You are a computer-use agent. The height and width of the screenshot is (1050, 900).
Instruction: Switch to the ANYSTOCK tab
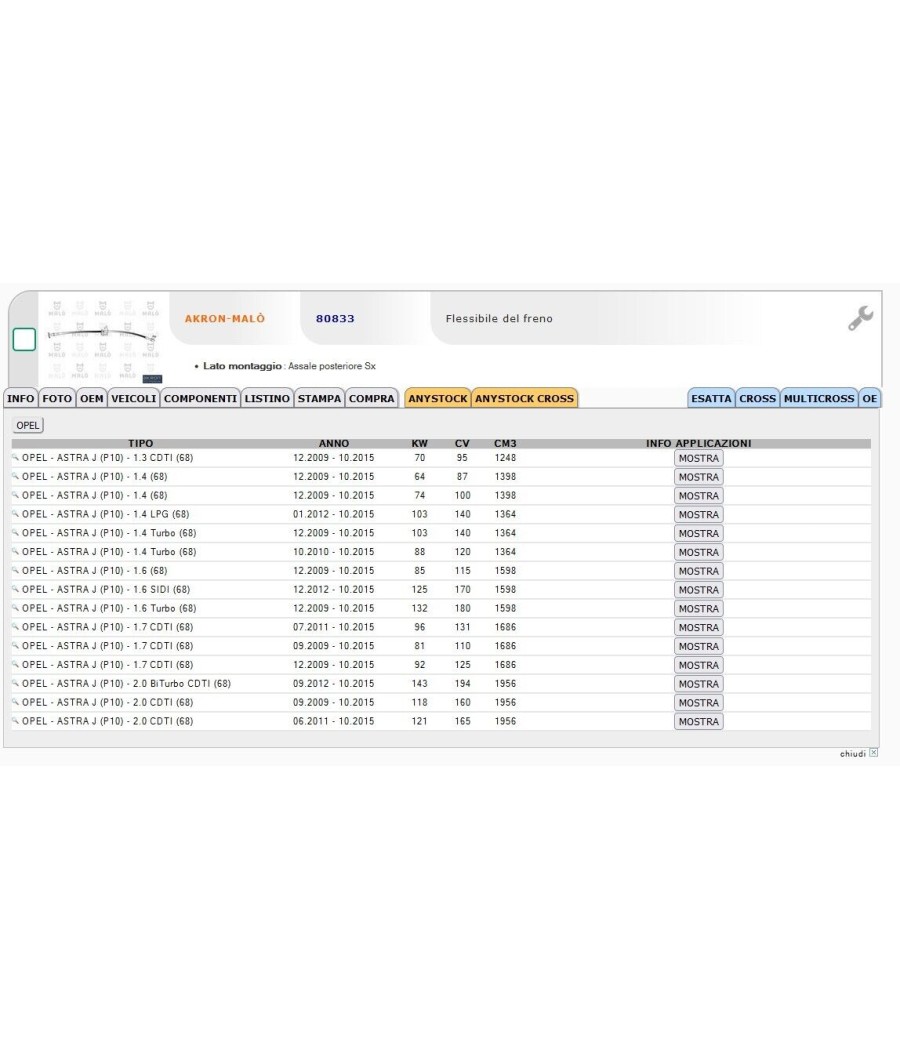pyautogui.click(x=438, y=398)
